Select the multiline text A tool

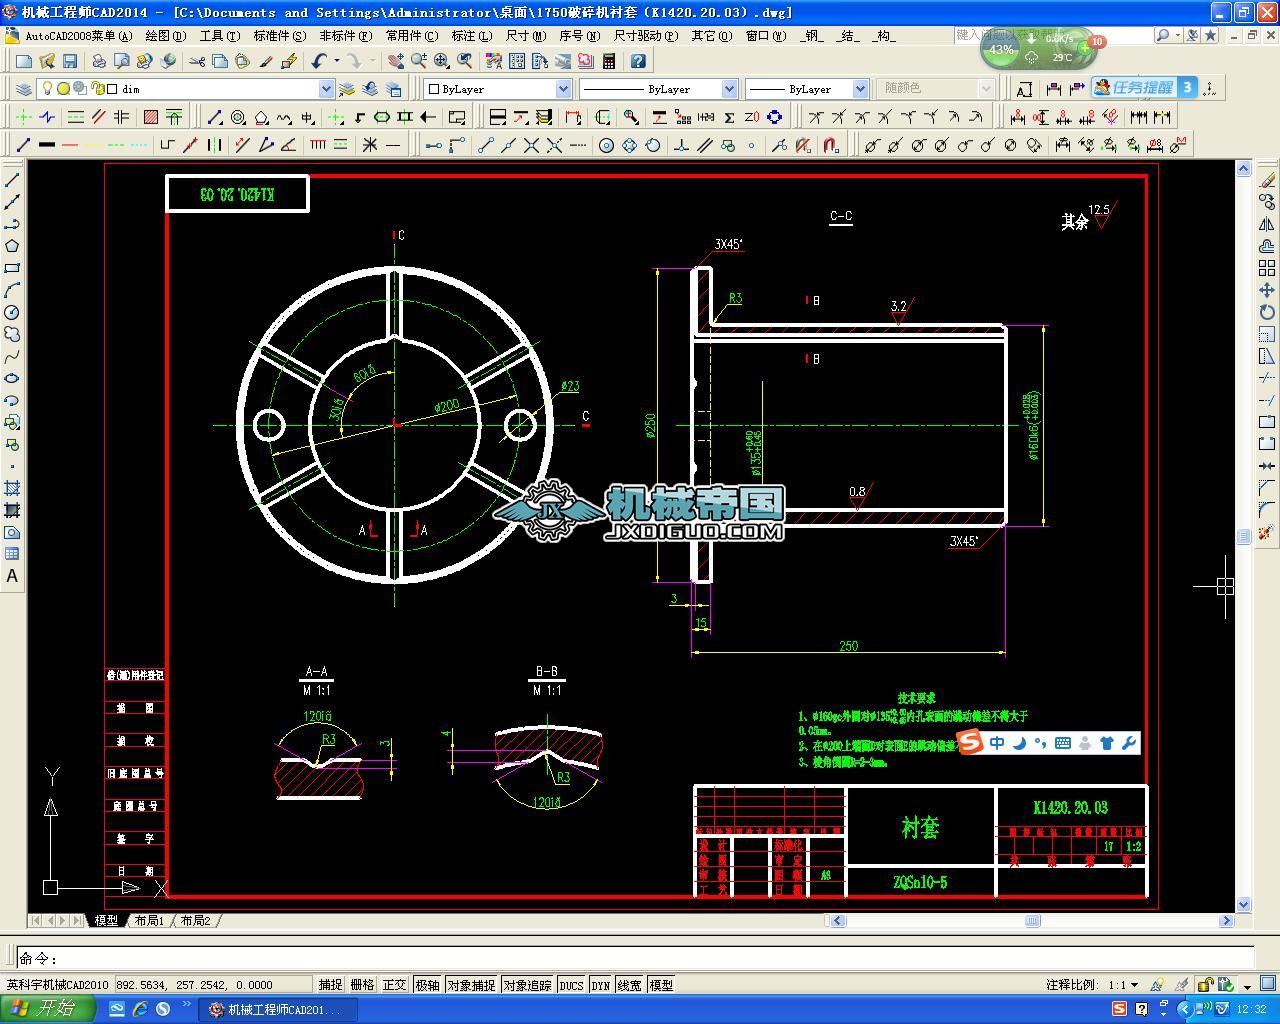coord(12,576)
